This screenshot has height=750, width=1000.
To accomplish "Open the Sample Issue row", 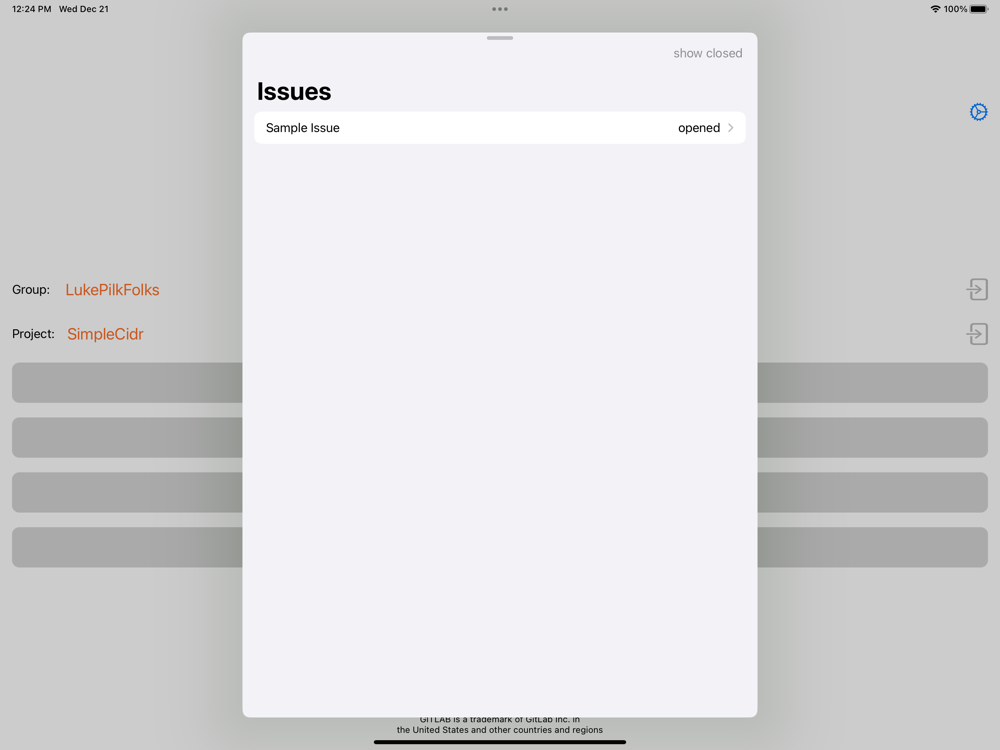I will pos(499,128).
